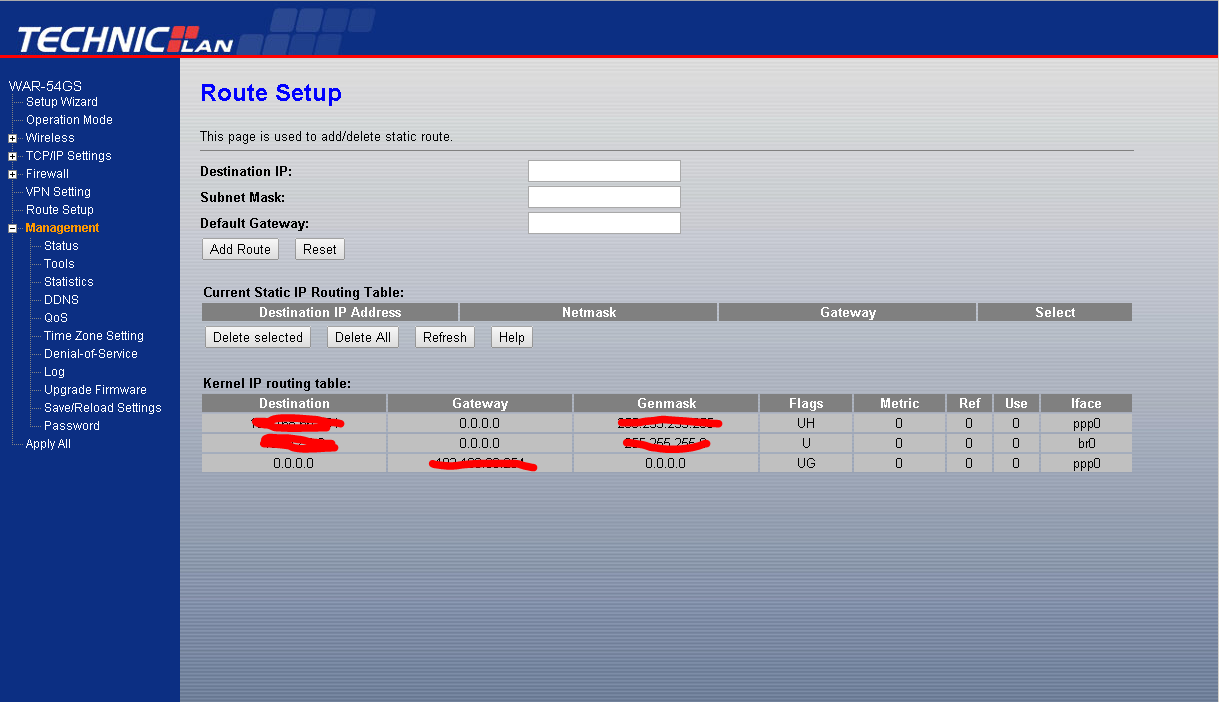Screen dimensions: 1219x702
Task: Select kernel table Iface header
Action: [x=1086, y=404]
